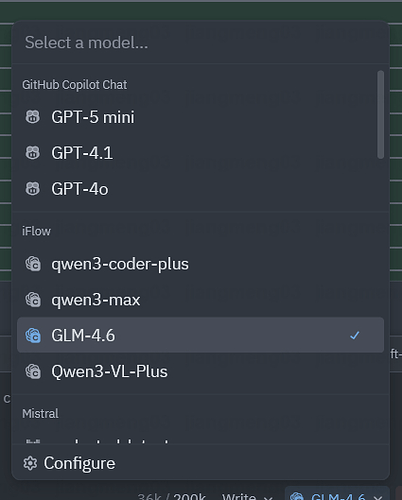Focus the Select a model search field

click(x=200, y=43)
